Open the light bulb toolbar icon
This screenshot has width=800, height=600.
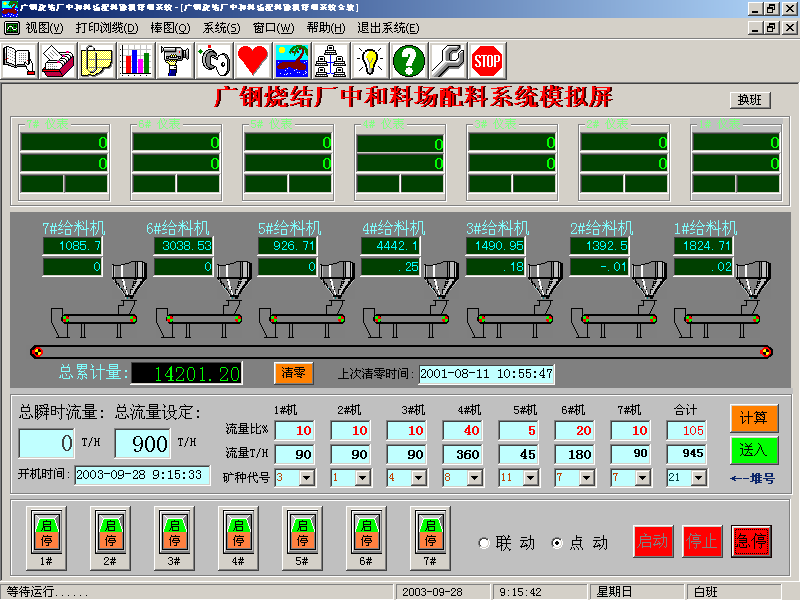(372, 60)
